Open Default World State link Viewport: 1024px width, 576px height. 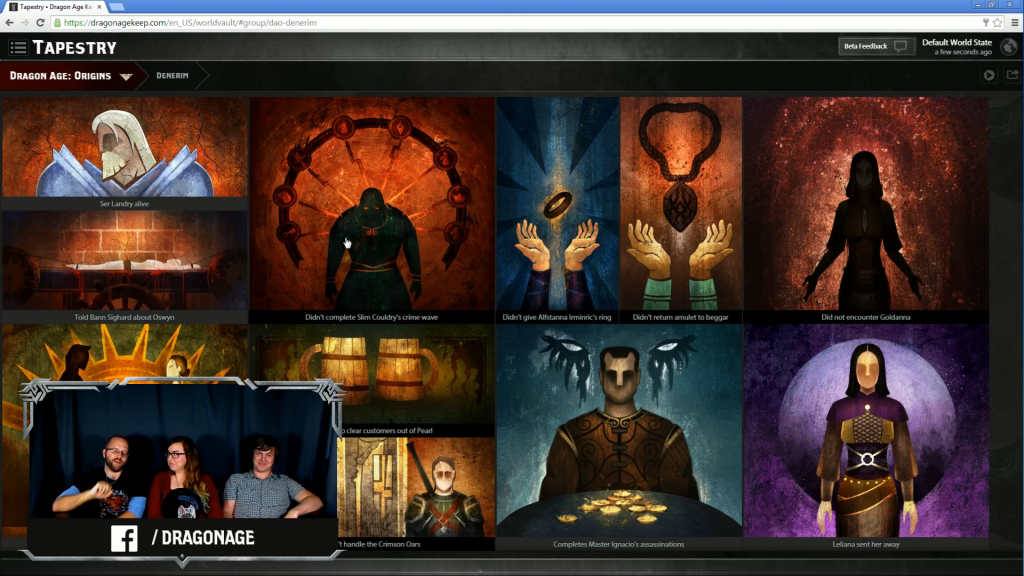pyautogui.click(x=956, y=42)
